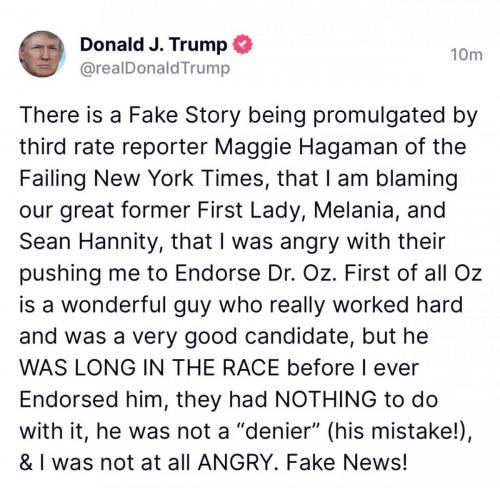Image resolution: width=500 pixels, height=488 pixels.
Task: Click the 10m post timestamp
Action: [466, 55]
